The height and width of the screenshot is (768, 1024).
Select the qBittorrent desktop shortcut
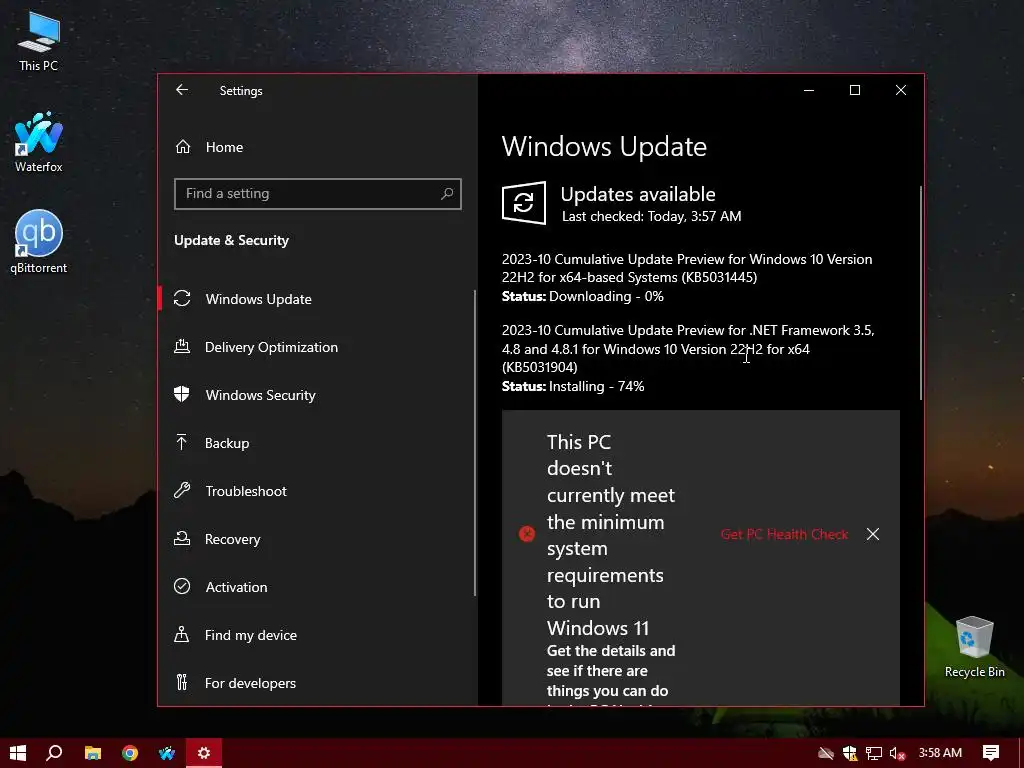[39, 242]
